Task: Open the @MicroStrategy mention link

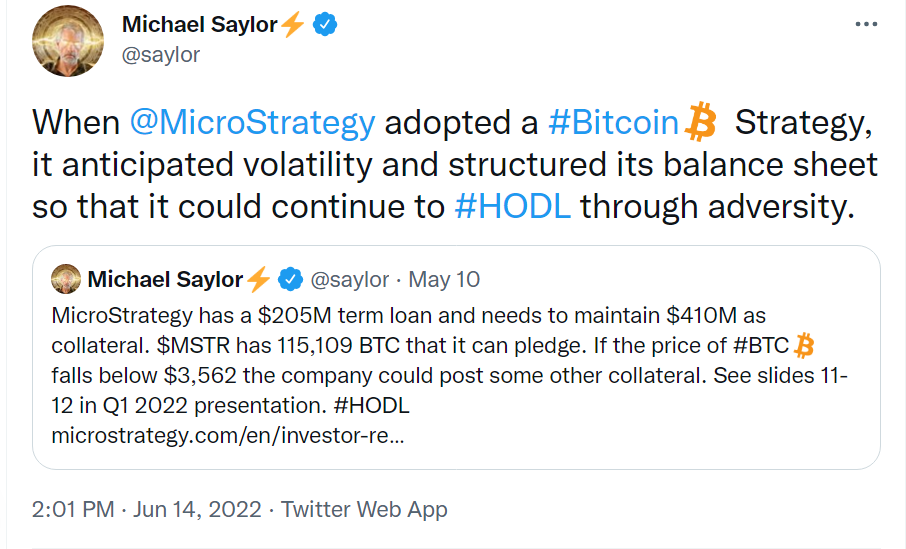Action: pos(253,123)
